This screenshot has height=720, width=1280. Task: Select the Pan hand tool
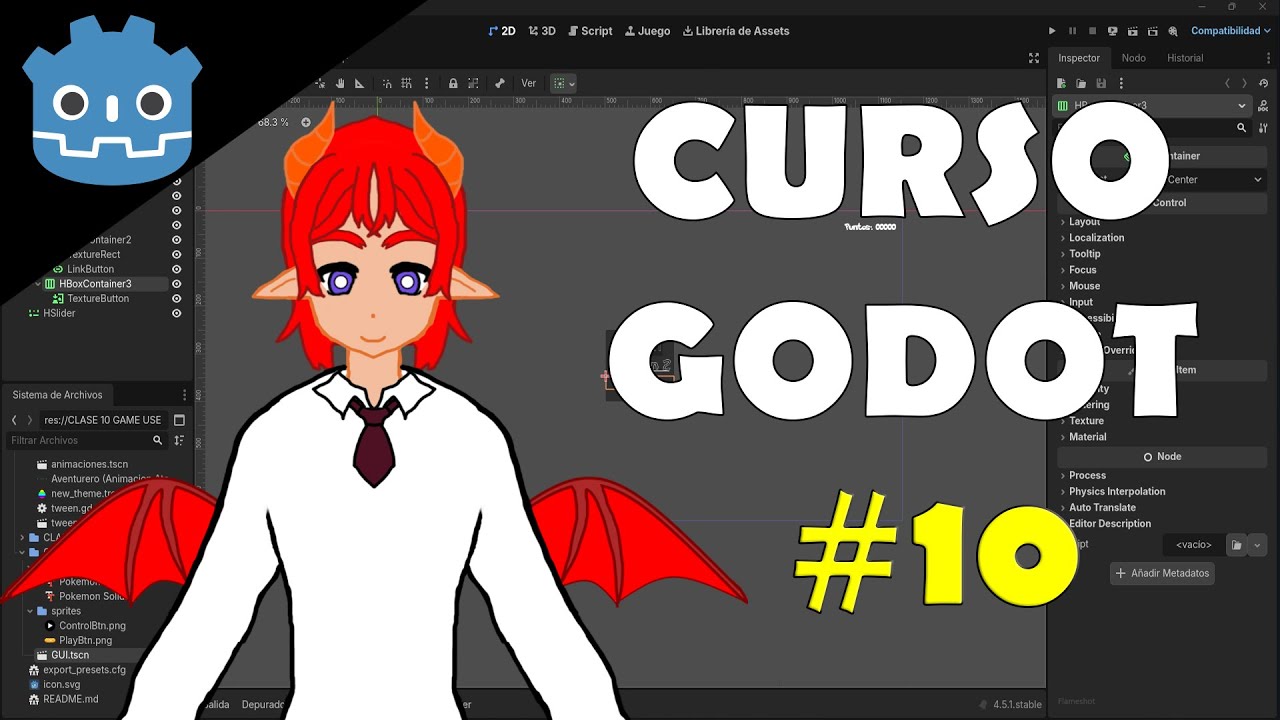tap(340, 83)
